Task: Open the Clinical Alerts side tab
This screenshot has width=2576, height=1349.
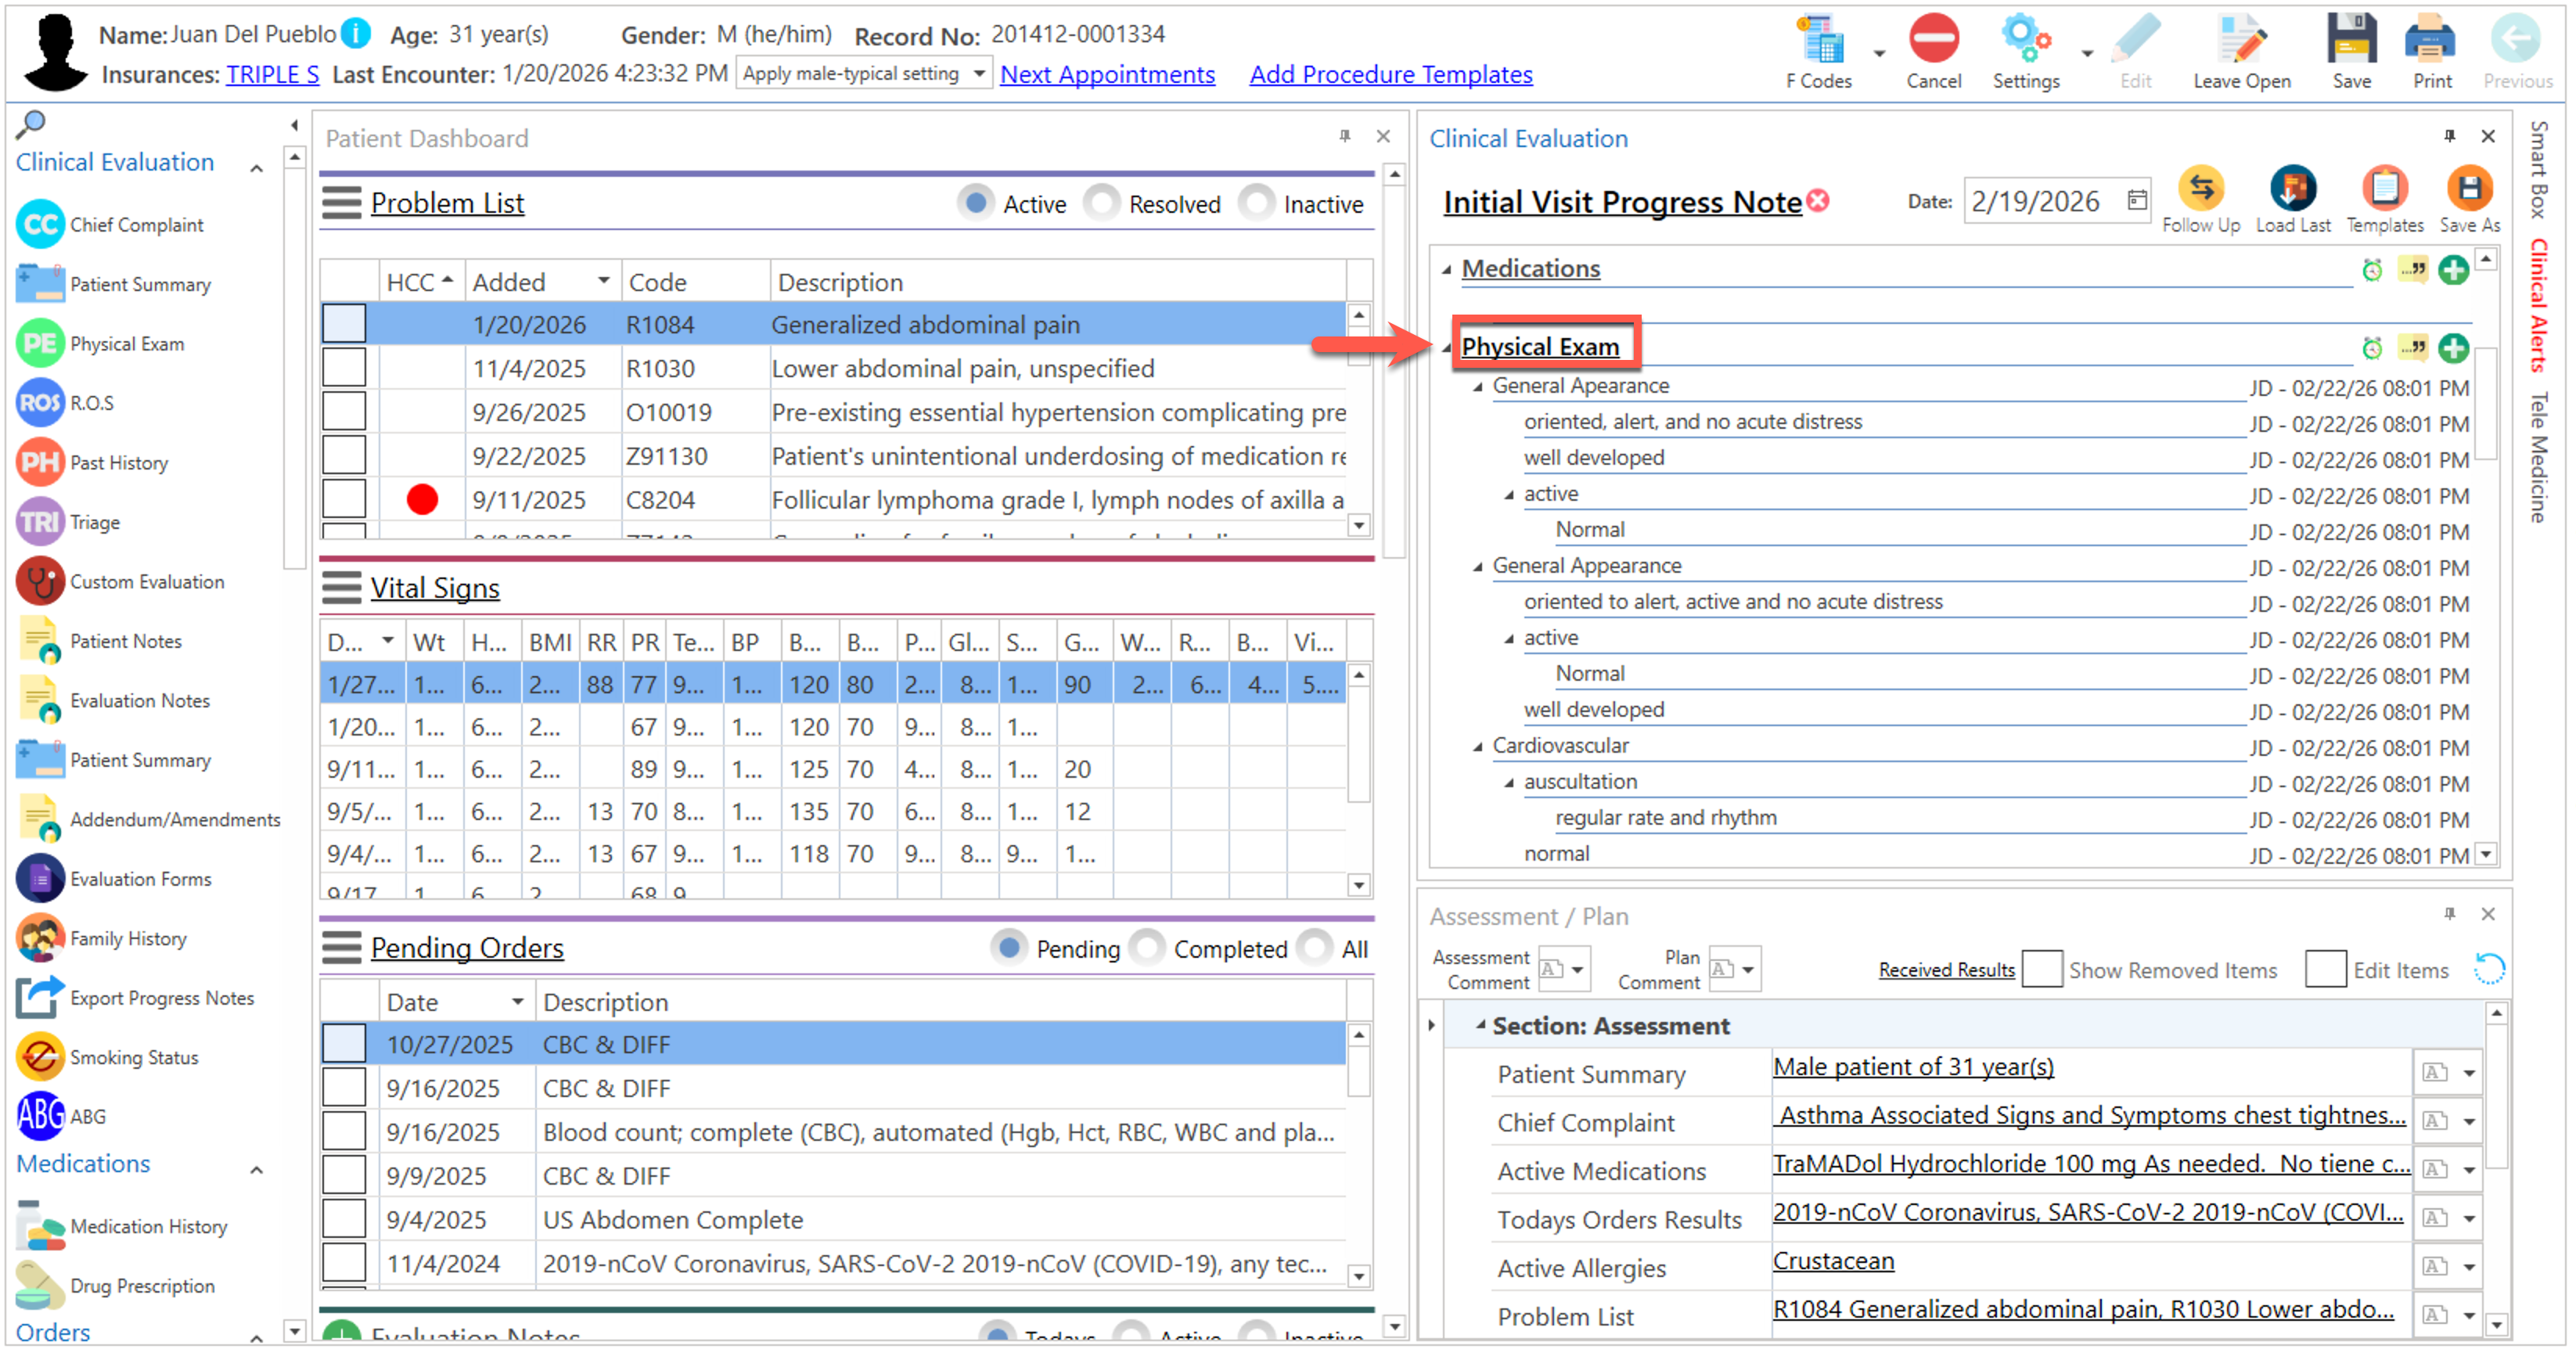Action: [2538, 305]
